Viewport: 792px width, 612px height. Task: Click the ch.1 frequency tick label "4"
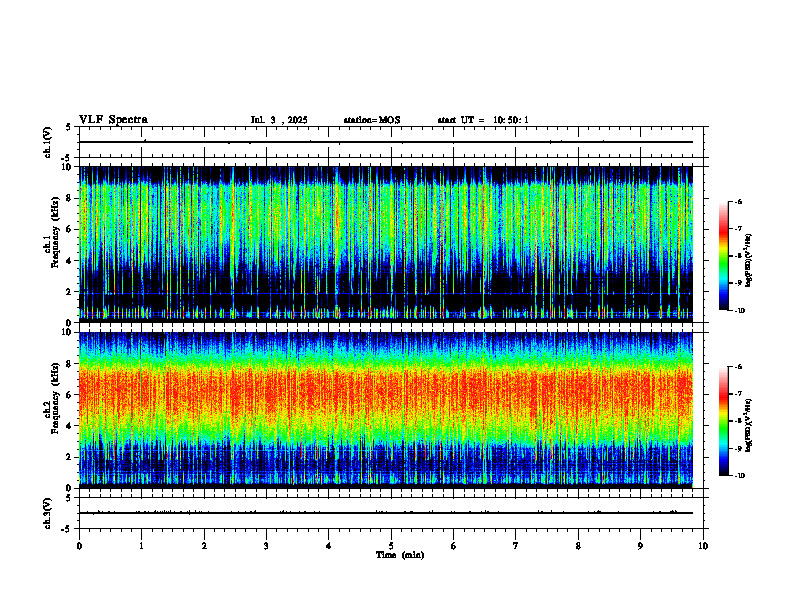(69, 261)
